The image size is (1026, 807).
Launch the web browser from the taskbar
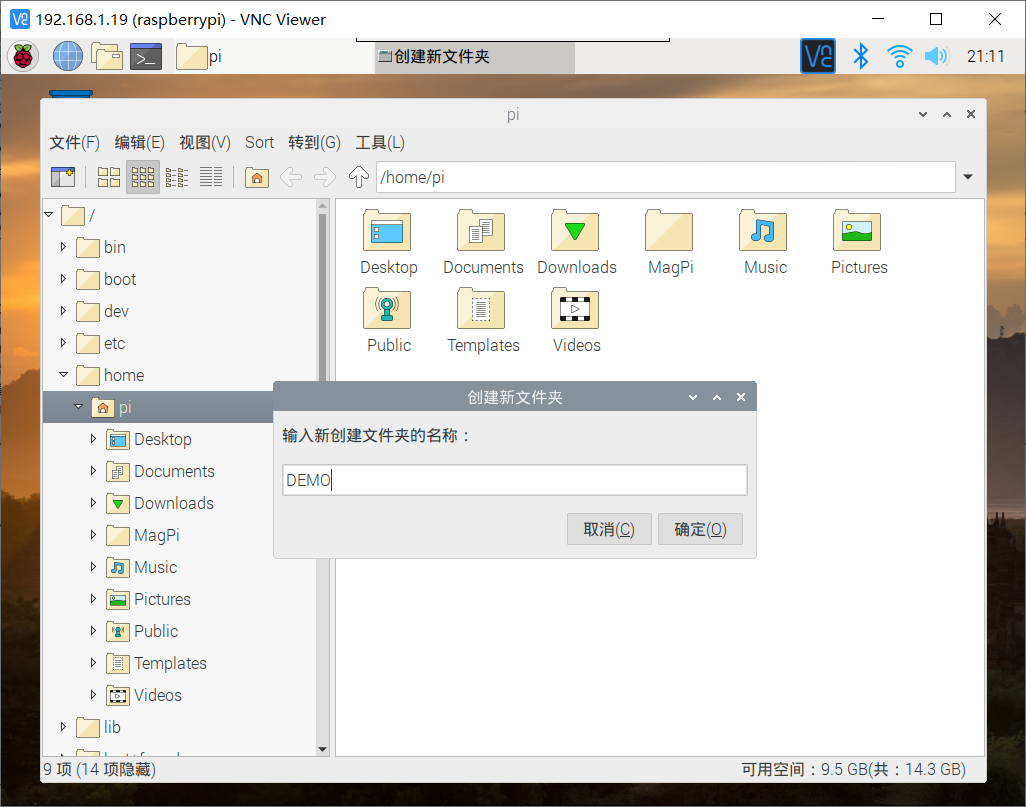click(x=67, y=56)
